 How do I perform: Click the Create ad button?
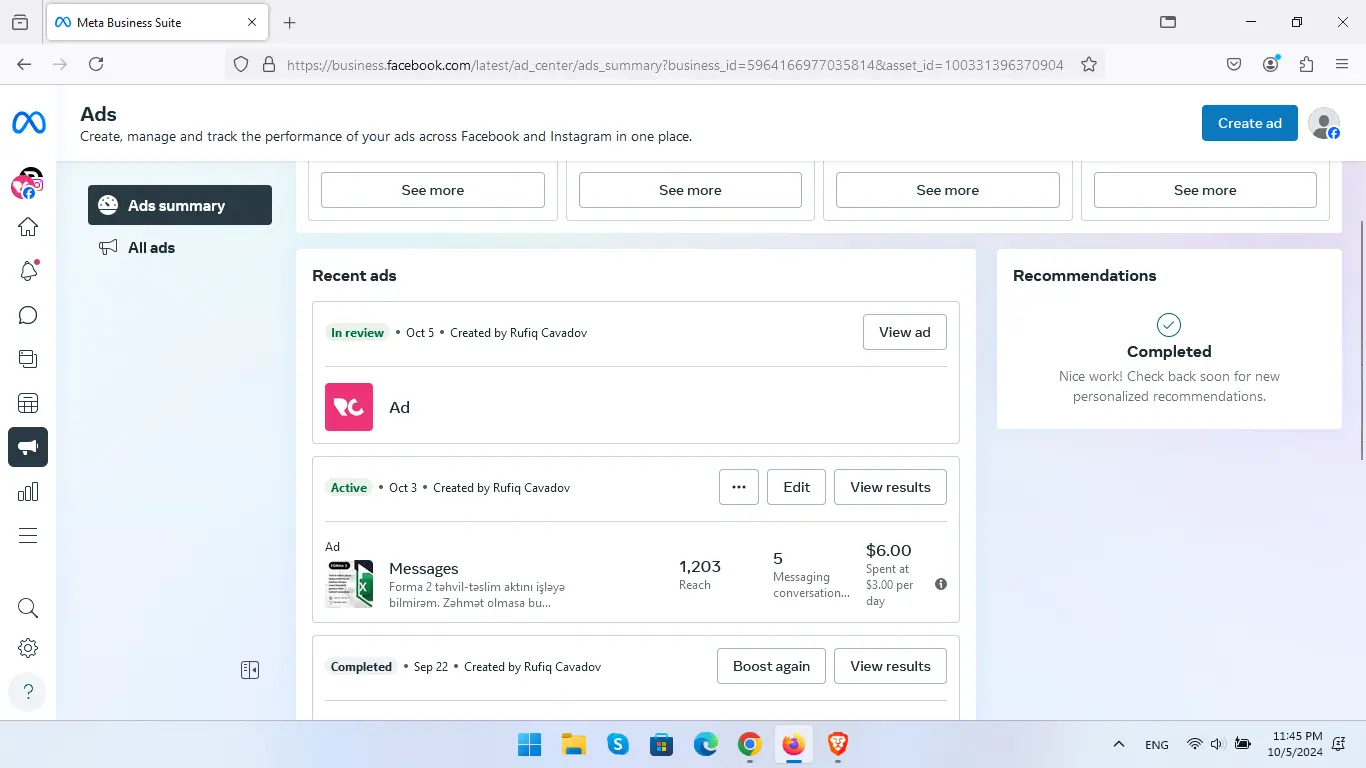[1250, 123]
